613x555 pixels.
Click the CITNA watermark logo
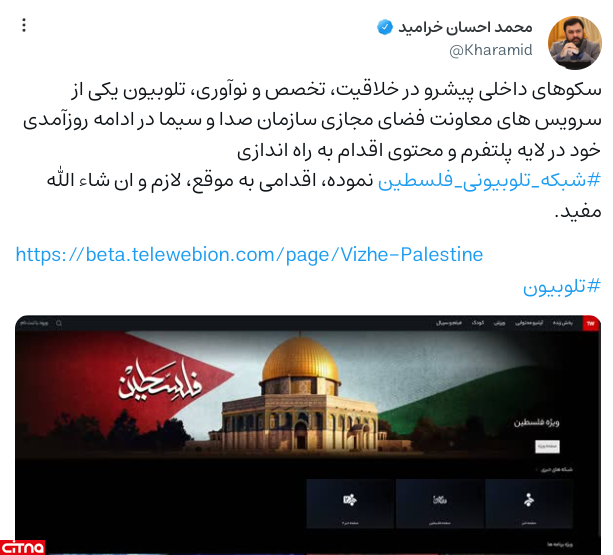pos(23,547)
